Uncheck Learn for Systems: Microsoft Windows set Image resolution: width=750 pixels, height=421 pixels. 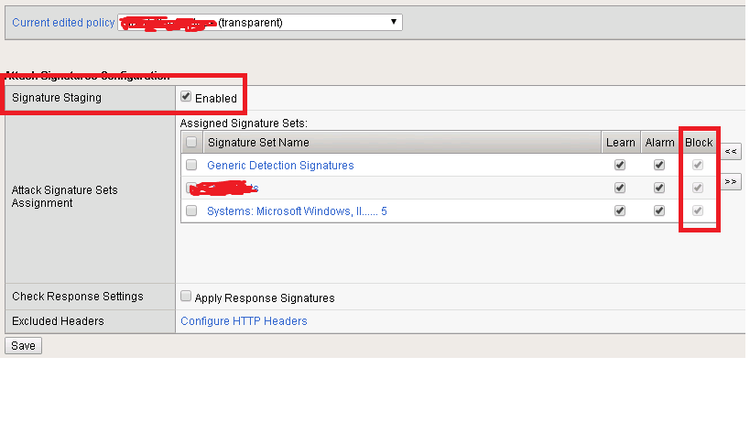click(620, 211)
